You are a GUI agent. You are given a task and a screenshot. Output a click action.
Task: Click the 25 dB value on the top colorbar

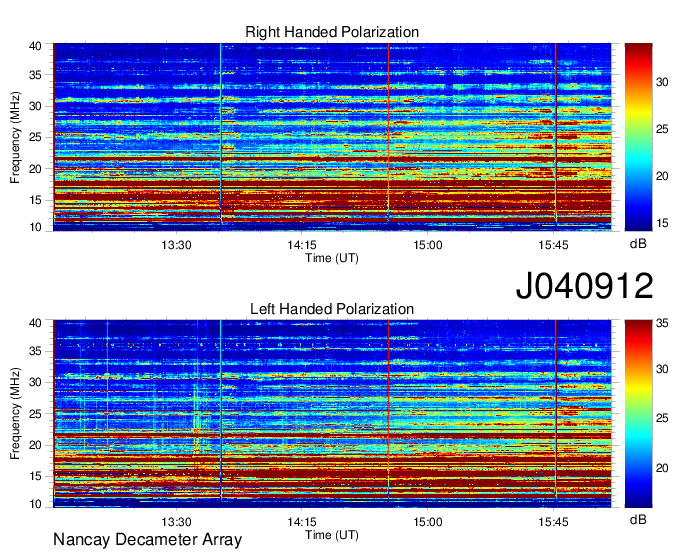(x=662, y=129)
